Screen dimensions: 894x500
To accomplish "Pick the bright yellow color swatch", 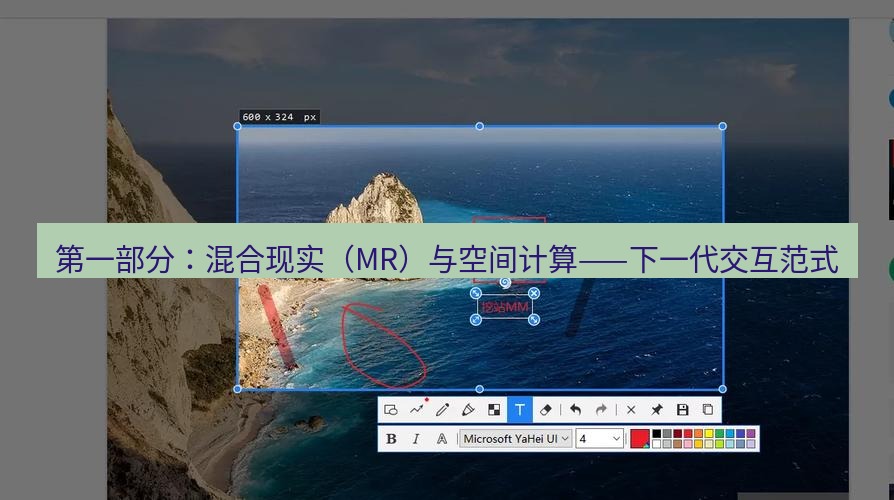I will (x=709, y=433).
